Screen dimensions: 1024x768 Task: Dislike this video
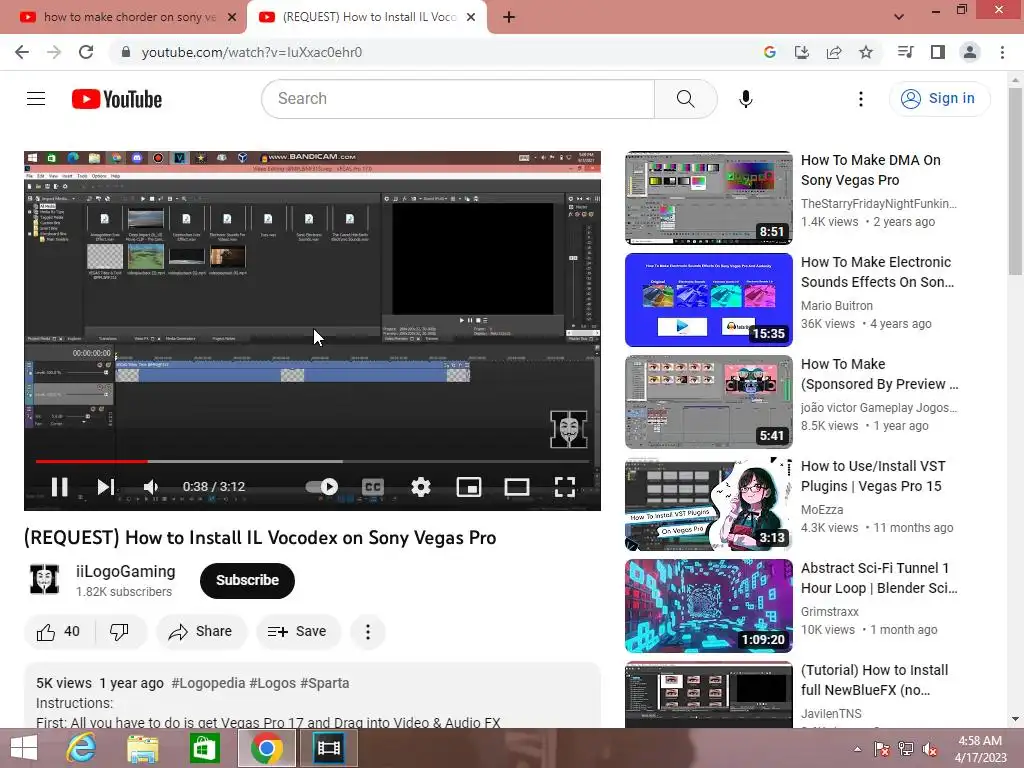120,632
